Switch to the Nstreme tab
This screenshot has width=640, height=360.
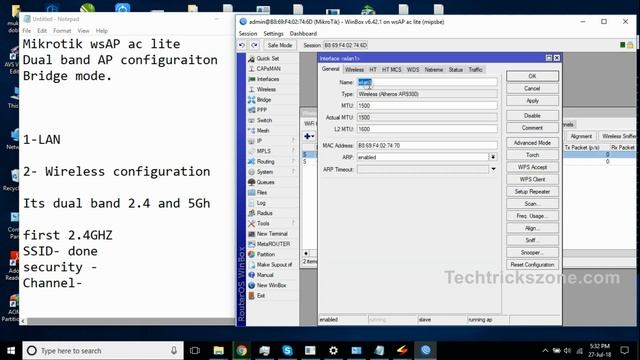(433, 70)
